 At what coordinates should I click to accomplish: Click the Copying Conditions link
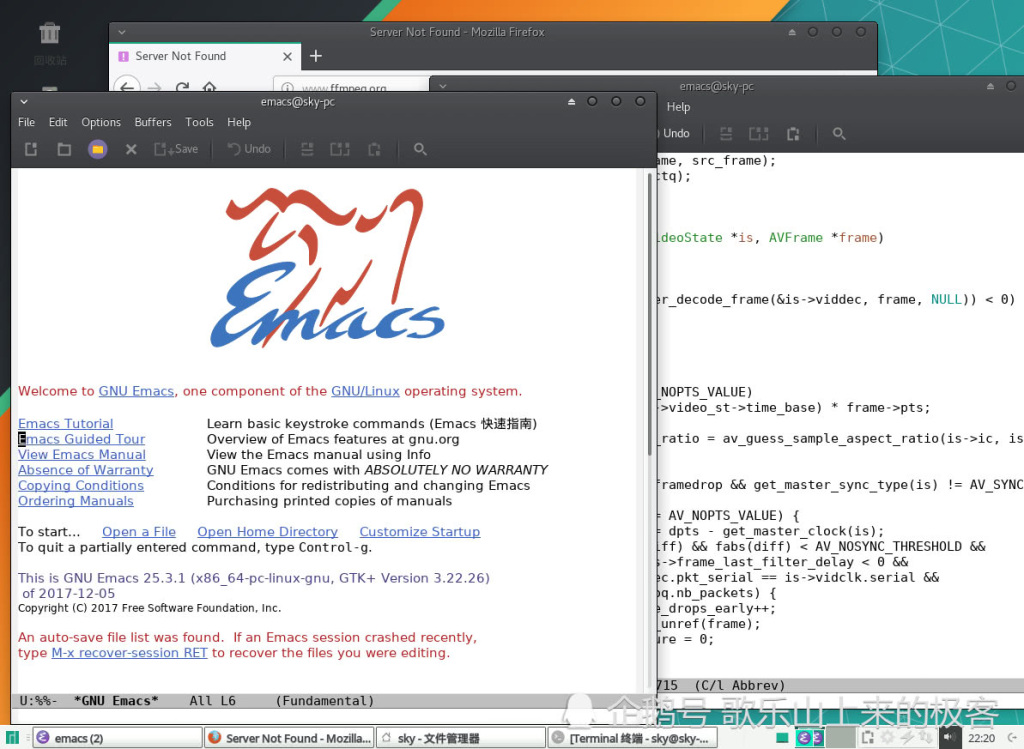[81, 486]
